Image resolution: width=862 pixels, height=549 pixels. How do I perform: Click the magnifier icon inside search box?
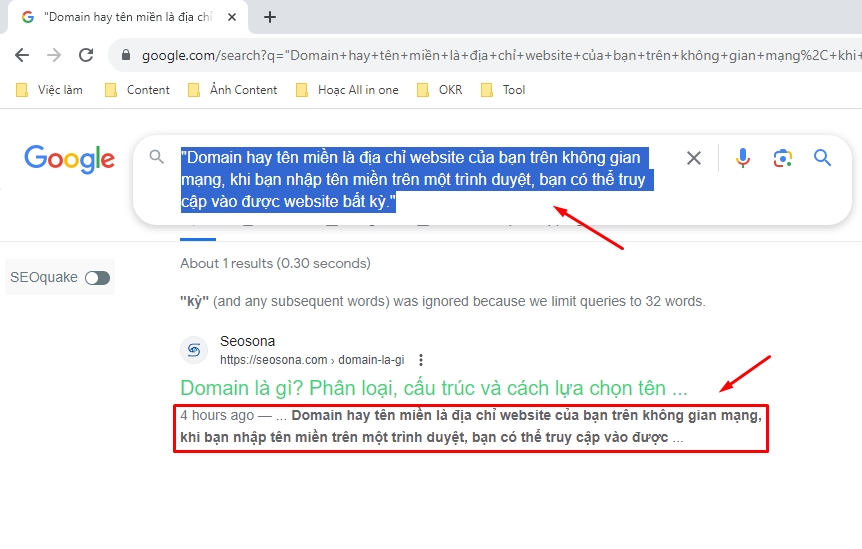(x=157, y=157)
